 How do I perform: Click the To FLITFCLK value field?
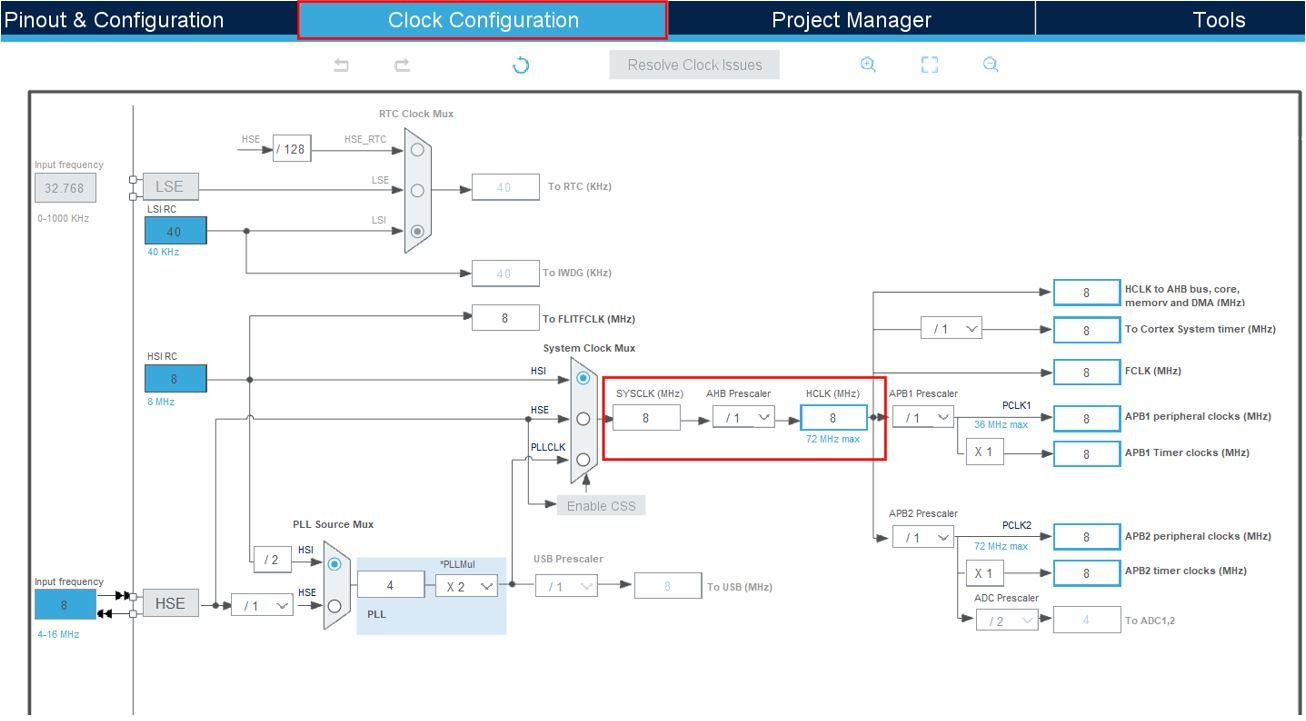(x=505, y=318)
